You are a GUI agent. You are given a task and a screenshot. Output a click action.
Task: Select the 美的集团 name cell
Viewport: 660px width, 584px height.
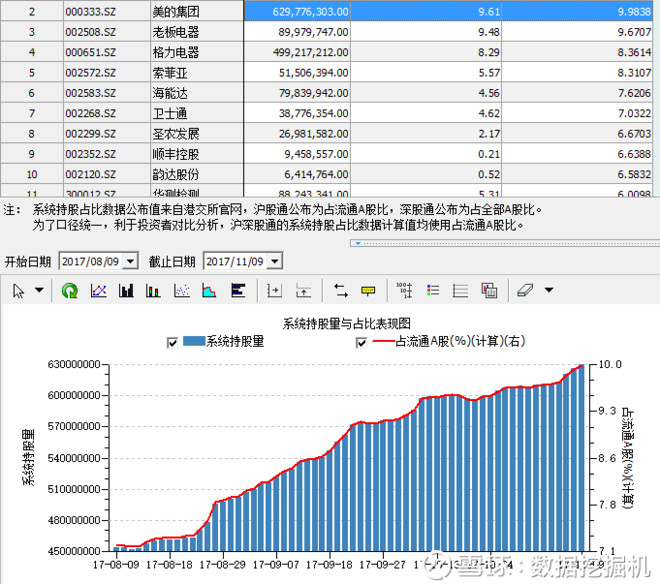[197, 11]
